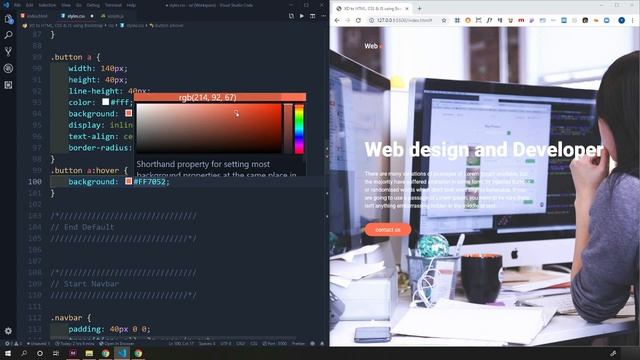Click the site info icon in address bar
This screenshot has height=360, width=640.
click(x=371, y=20)
